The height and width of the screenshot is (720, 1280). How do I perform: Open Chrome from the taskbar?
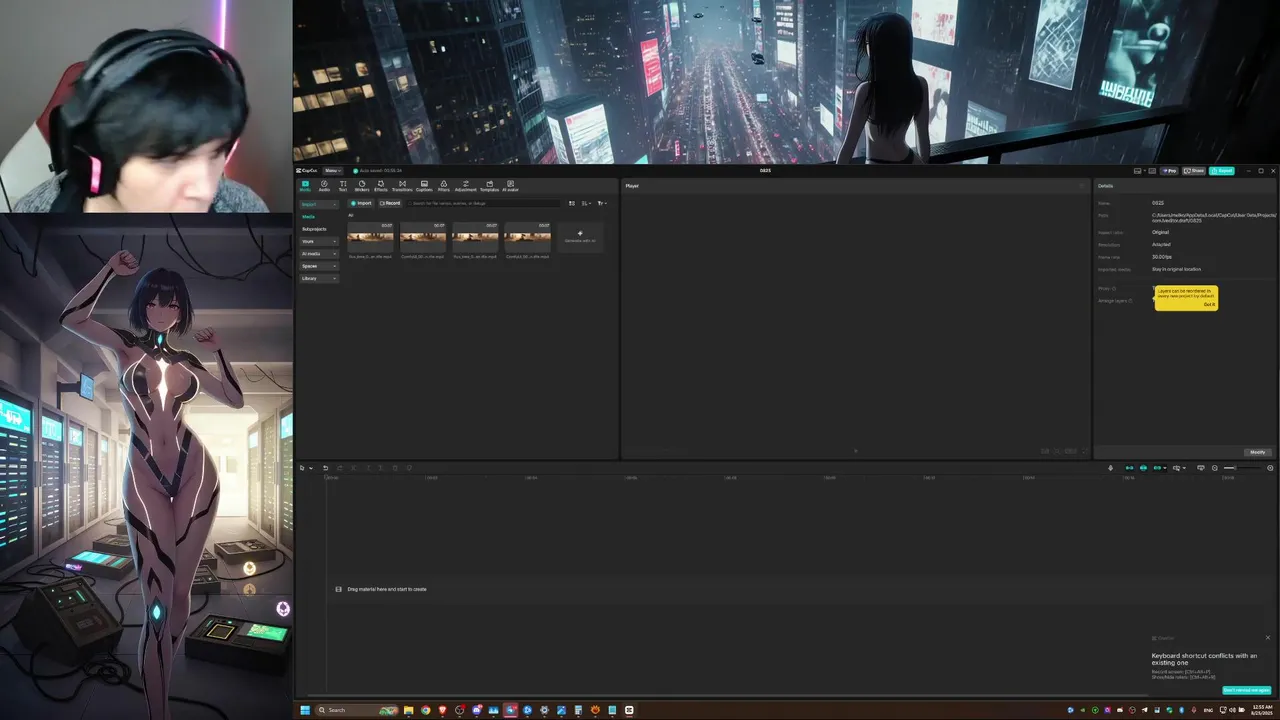coord(425,710)
